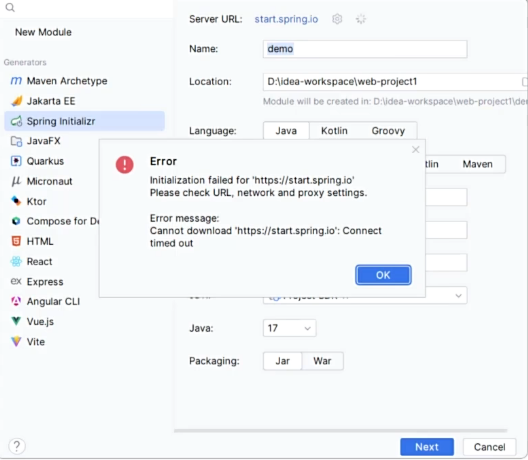528x460 pixels.
Task: Select the Jakarta EE generator icon
Action: (16, 101)
